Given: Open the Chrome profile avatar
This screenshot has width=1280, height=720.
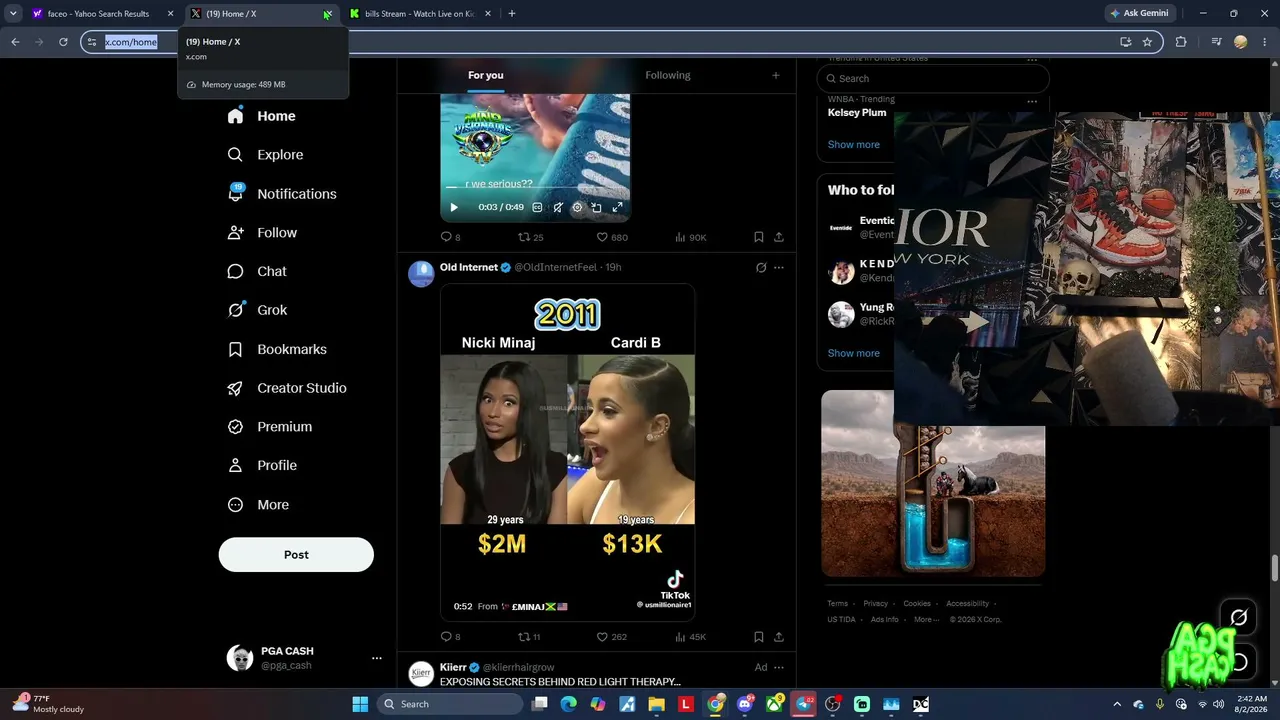Looking at the screenshot, I should [x=1241, y=42].
